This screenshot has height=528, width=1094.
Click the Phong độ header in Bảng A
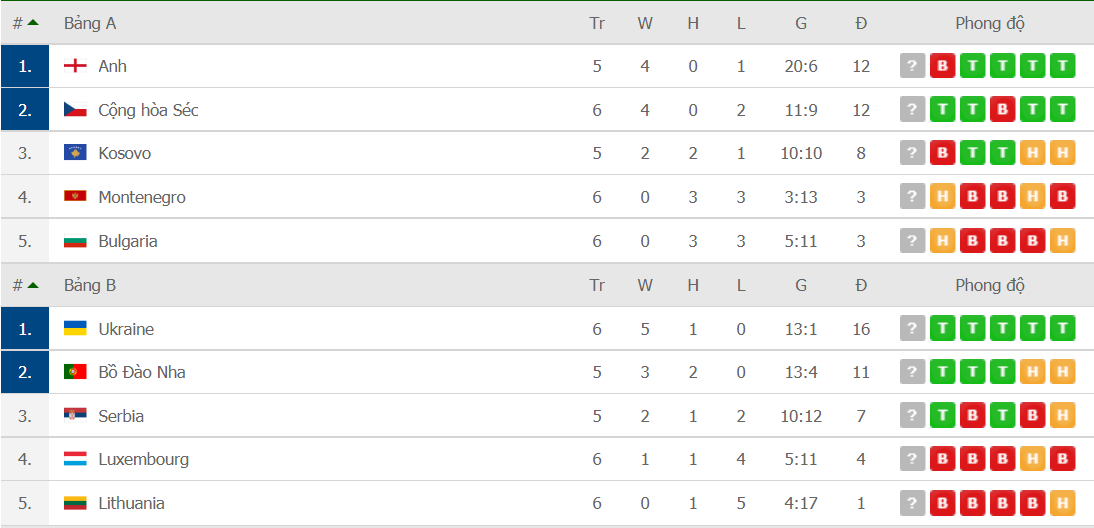click(x=990, y=24)
